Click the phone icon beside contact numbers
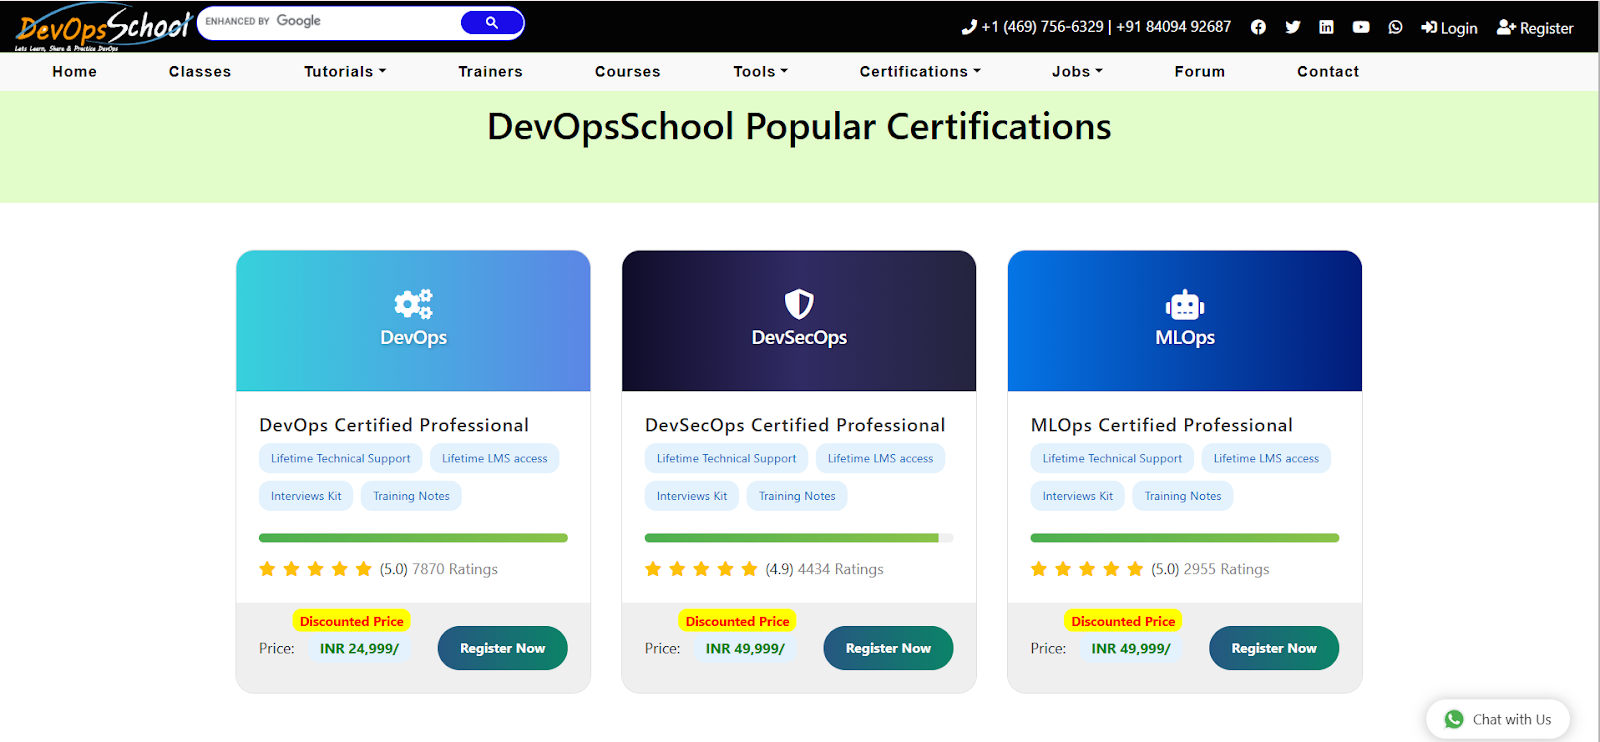The width and height of the screenshot is (1600, 742). click(x=969, y=27)
